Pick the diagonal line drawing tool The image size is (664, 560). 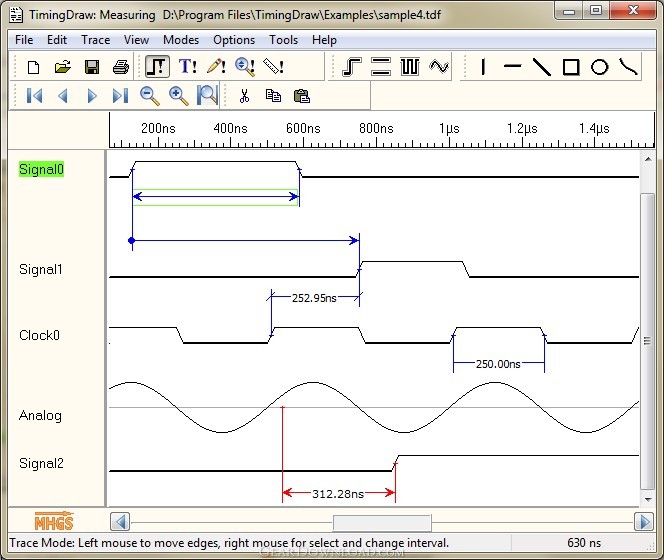click(x=542, y=67)
